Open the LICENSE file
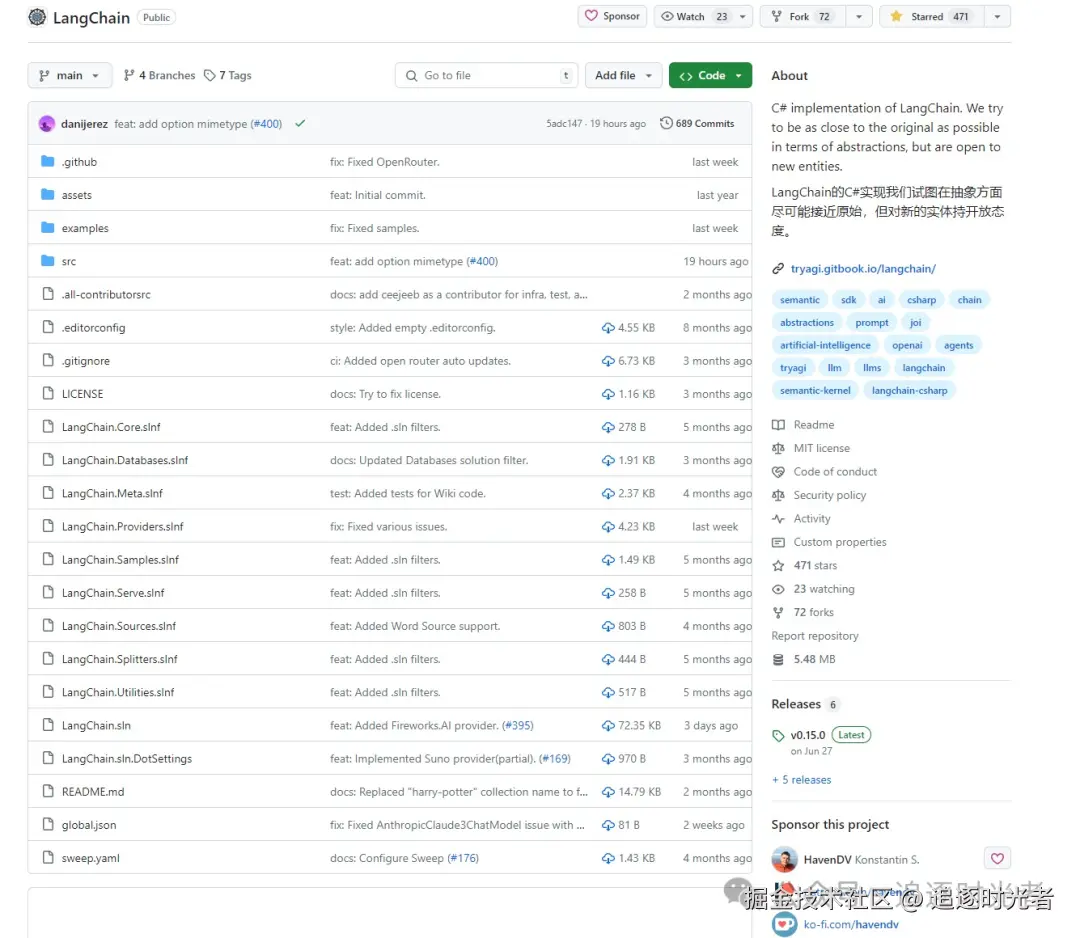This screenshot has height=938, width=1080. click(x=83, y=394)
